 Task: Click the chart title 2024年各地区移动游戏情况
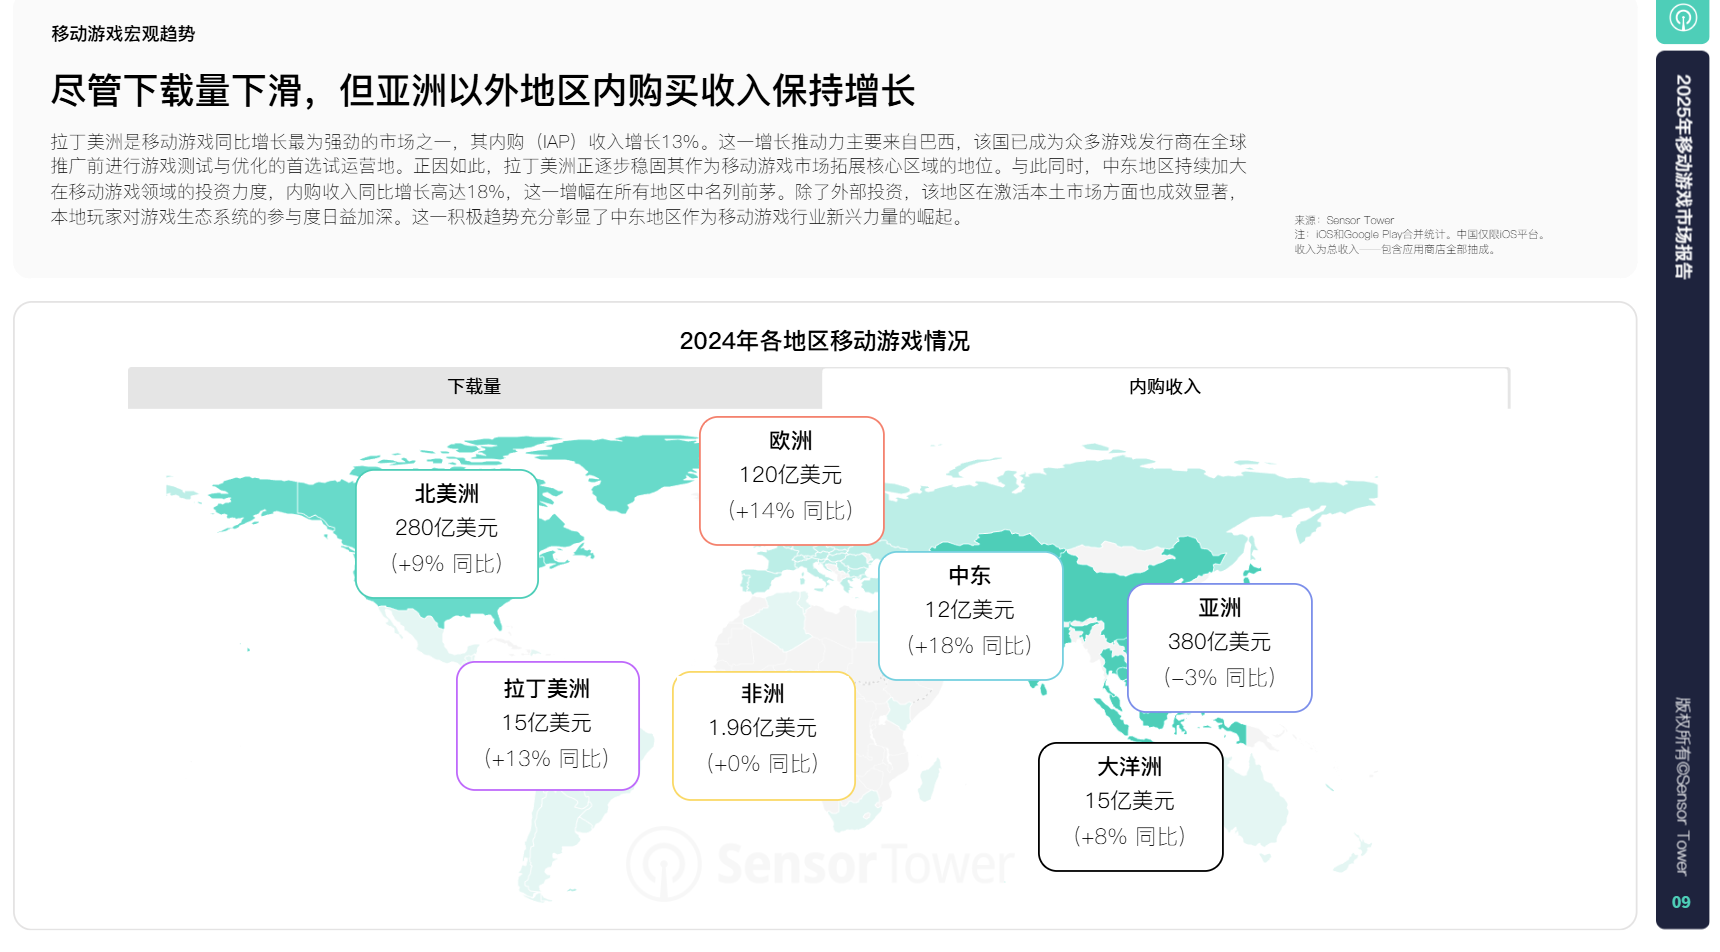(x=824, y=341)
